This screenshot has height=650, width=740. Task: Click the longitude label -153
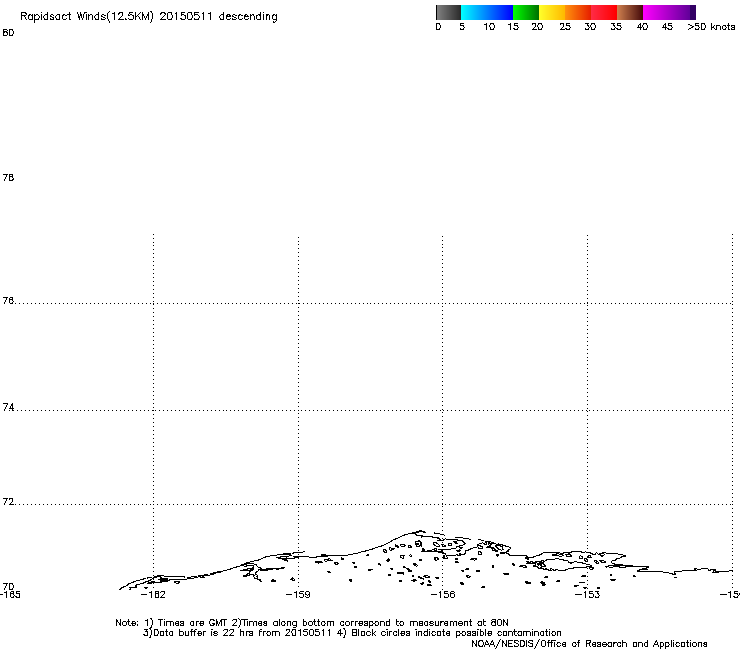coord(587,595)
